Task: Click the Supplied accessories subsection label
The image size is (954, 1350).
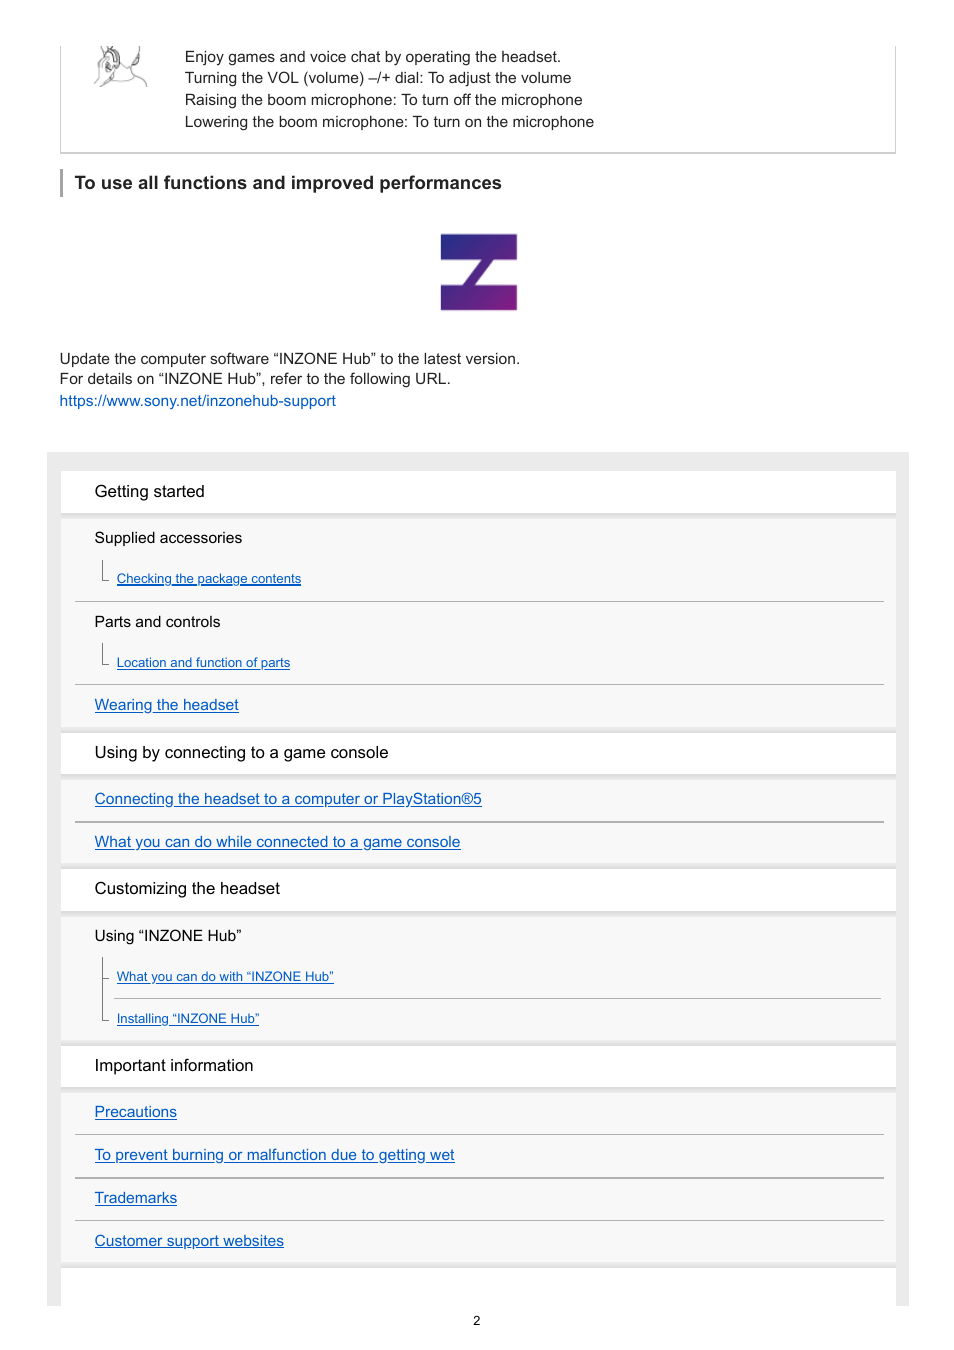Action: click(168, 538)
